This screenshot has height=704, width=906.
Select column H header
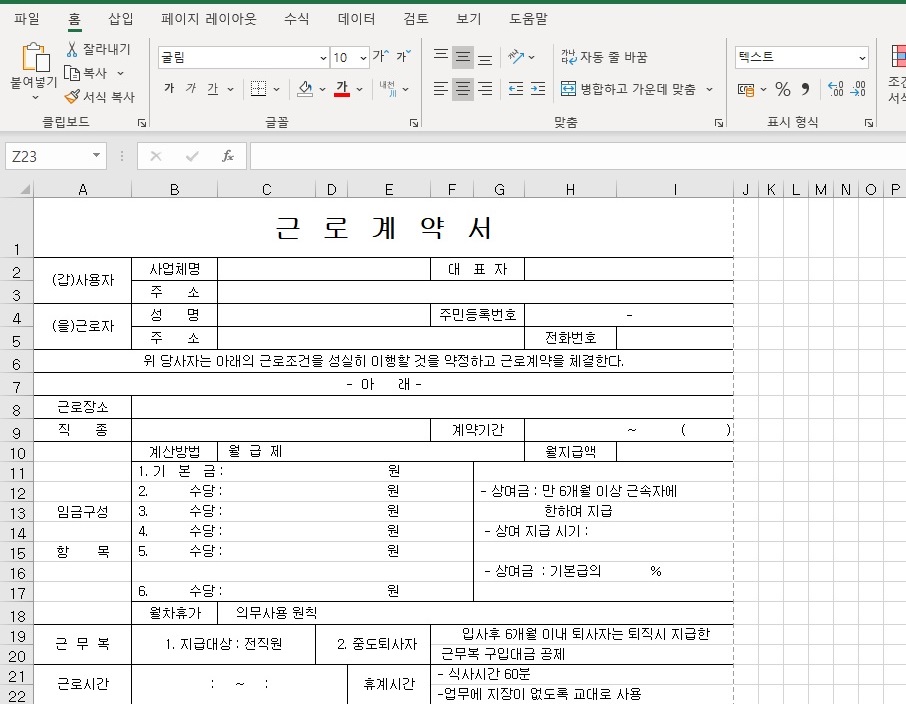point(570,190)
